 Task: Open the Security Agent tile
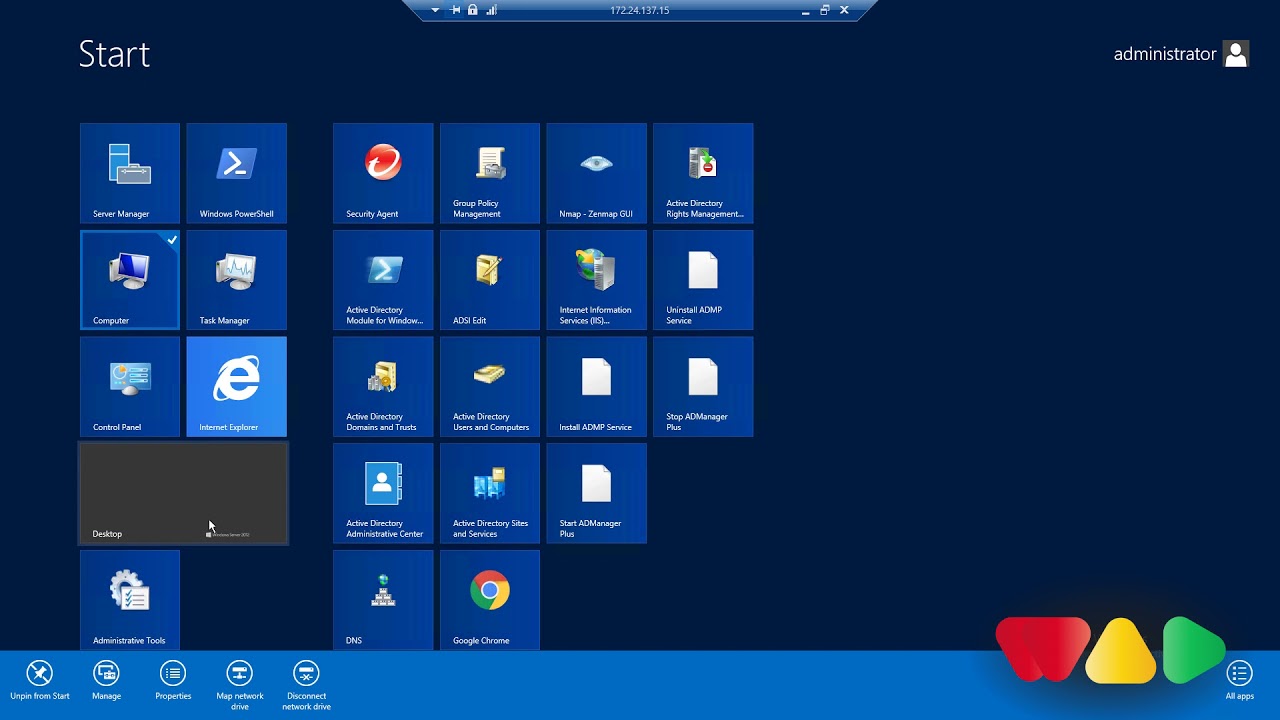pyautogui.click(x=383, y=173)
